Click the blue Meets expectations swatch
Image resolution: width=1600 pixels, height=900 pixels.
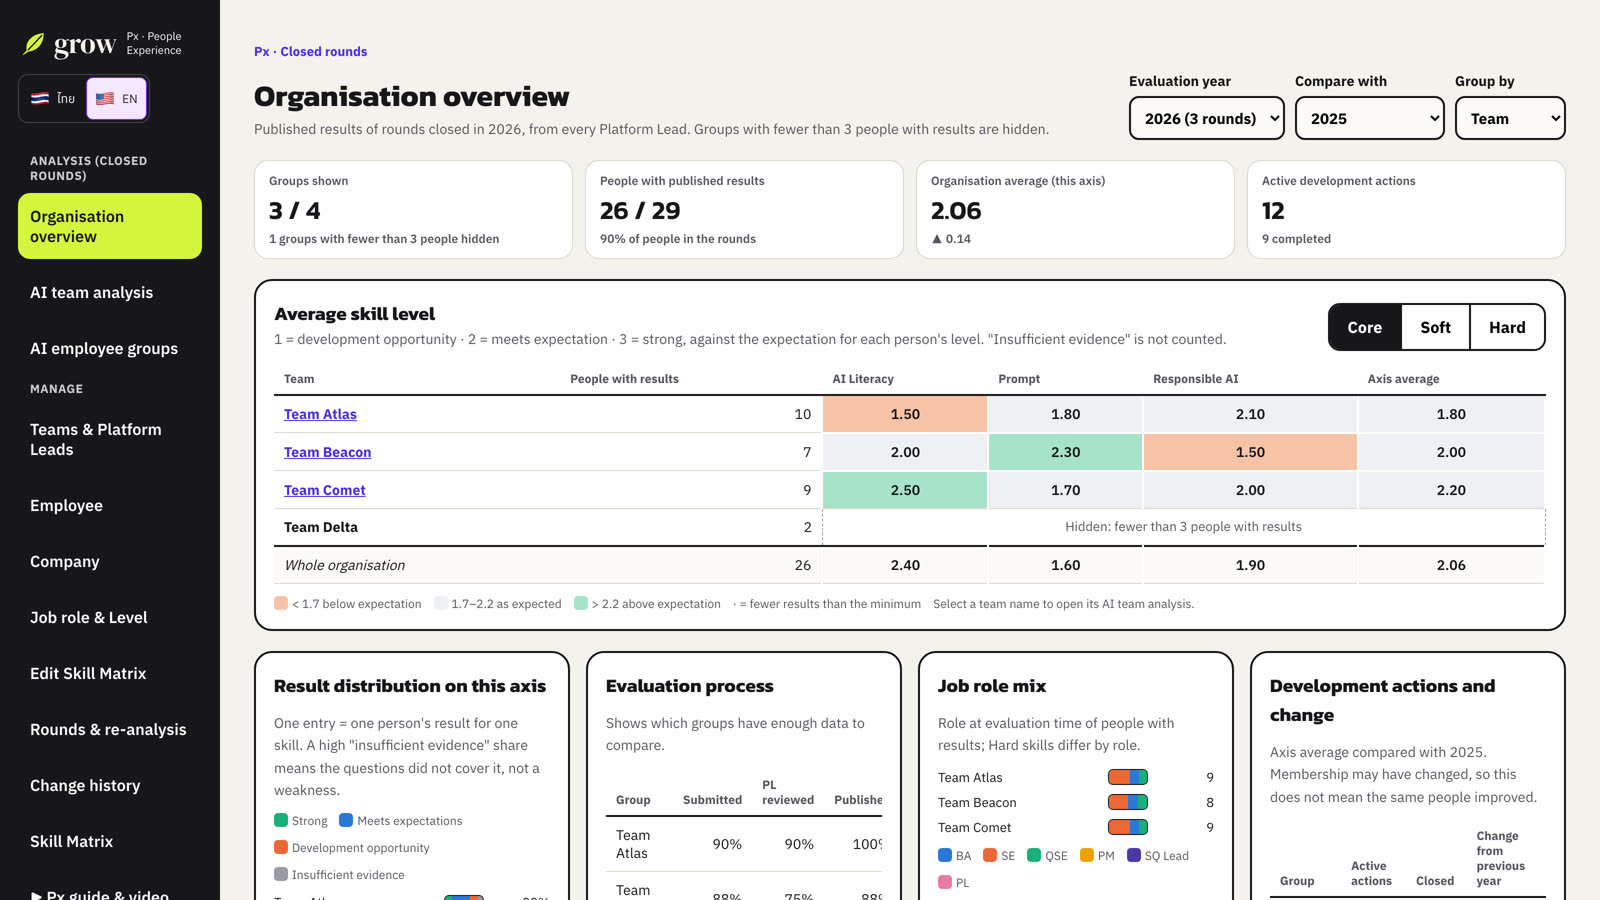coord(346,820)
